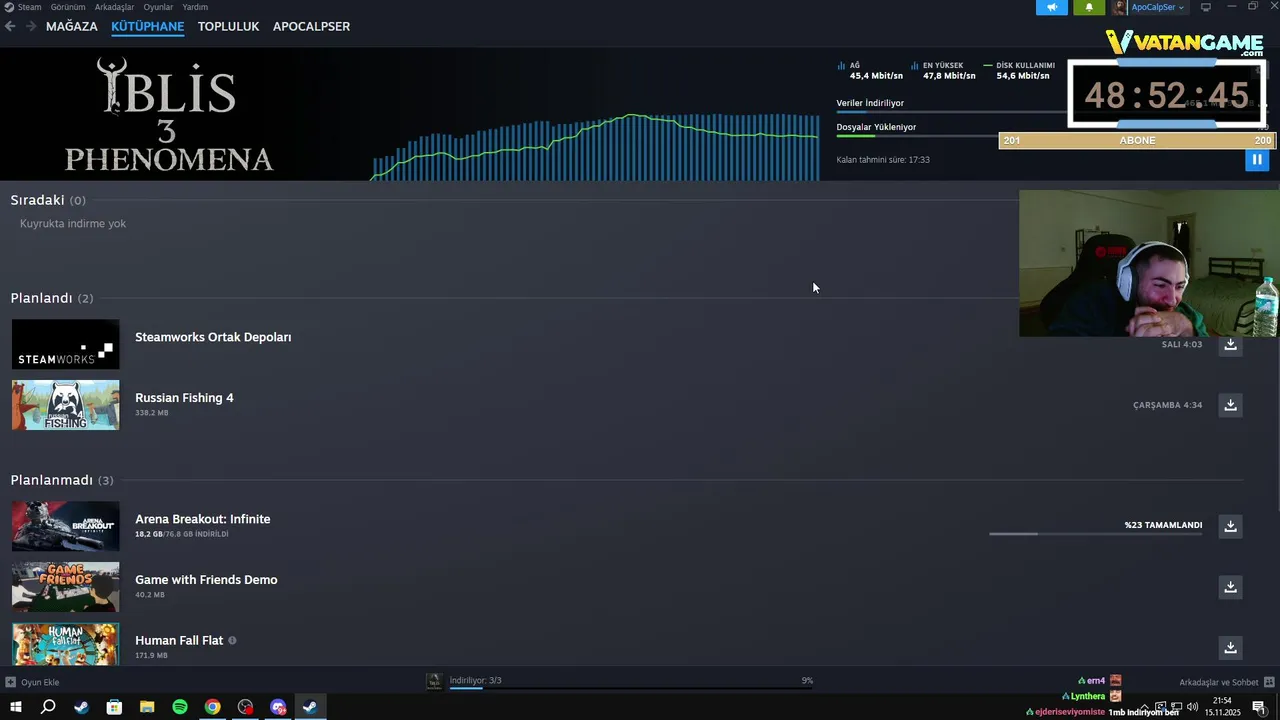This screenshot has width=1280, height=720.
Task: Click the Dosyalar Yükleniyor progress bar
Action: point(917,136)
